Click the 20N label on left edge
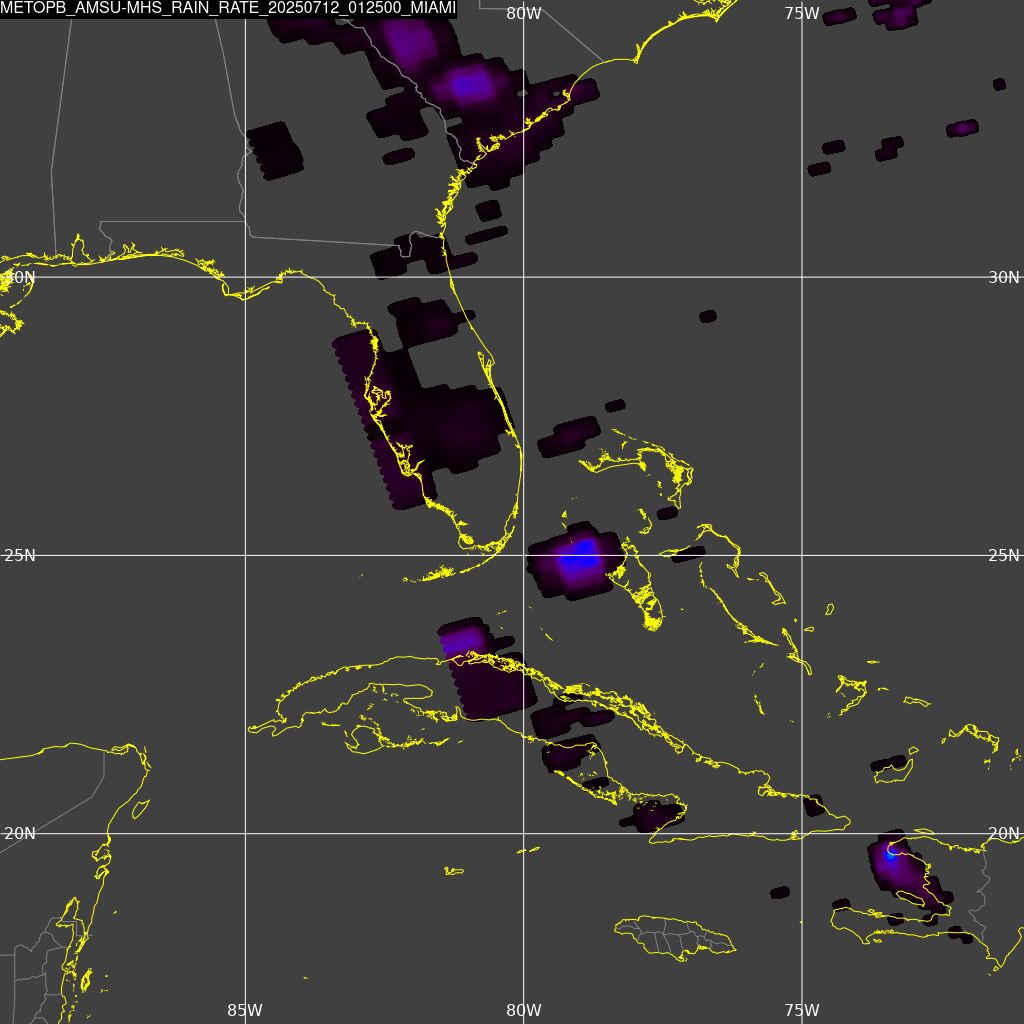Image resolution: width=1024 pixels, height=1024 pixels. pyautogui.click(x=20, y=834)
